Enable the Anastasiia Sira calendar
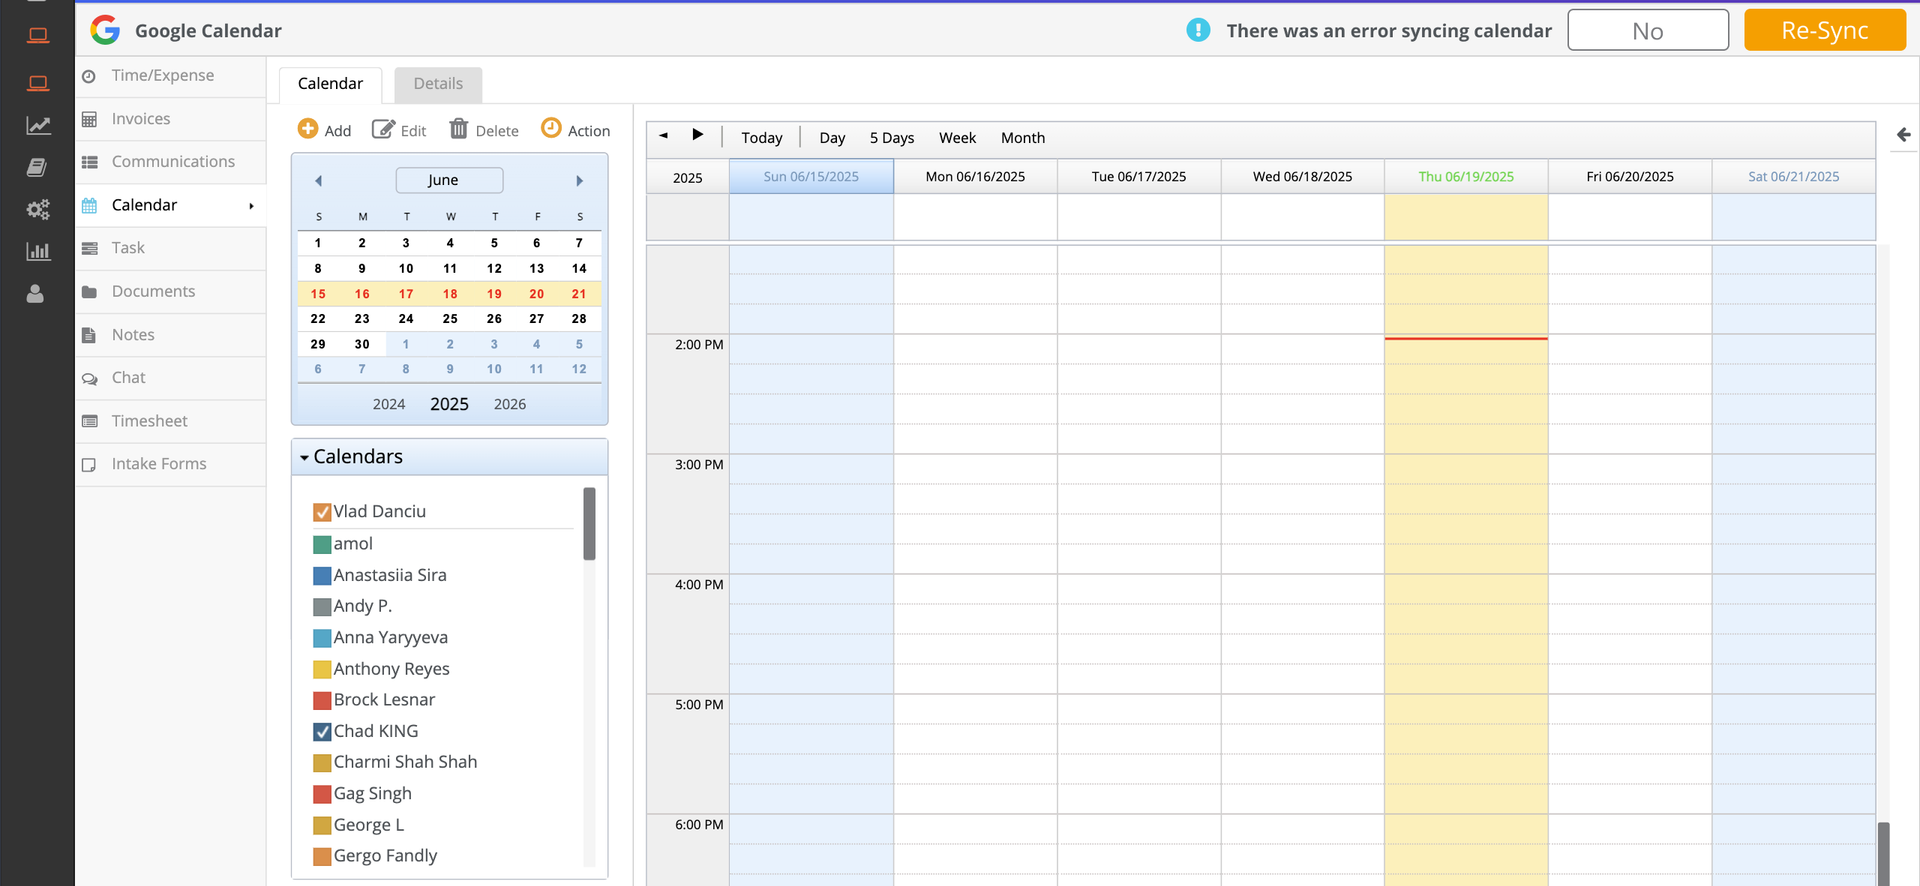The height and width of the screenshot is (886, 1920). click(x=322, y=576)
